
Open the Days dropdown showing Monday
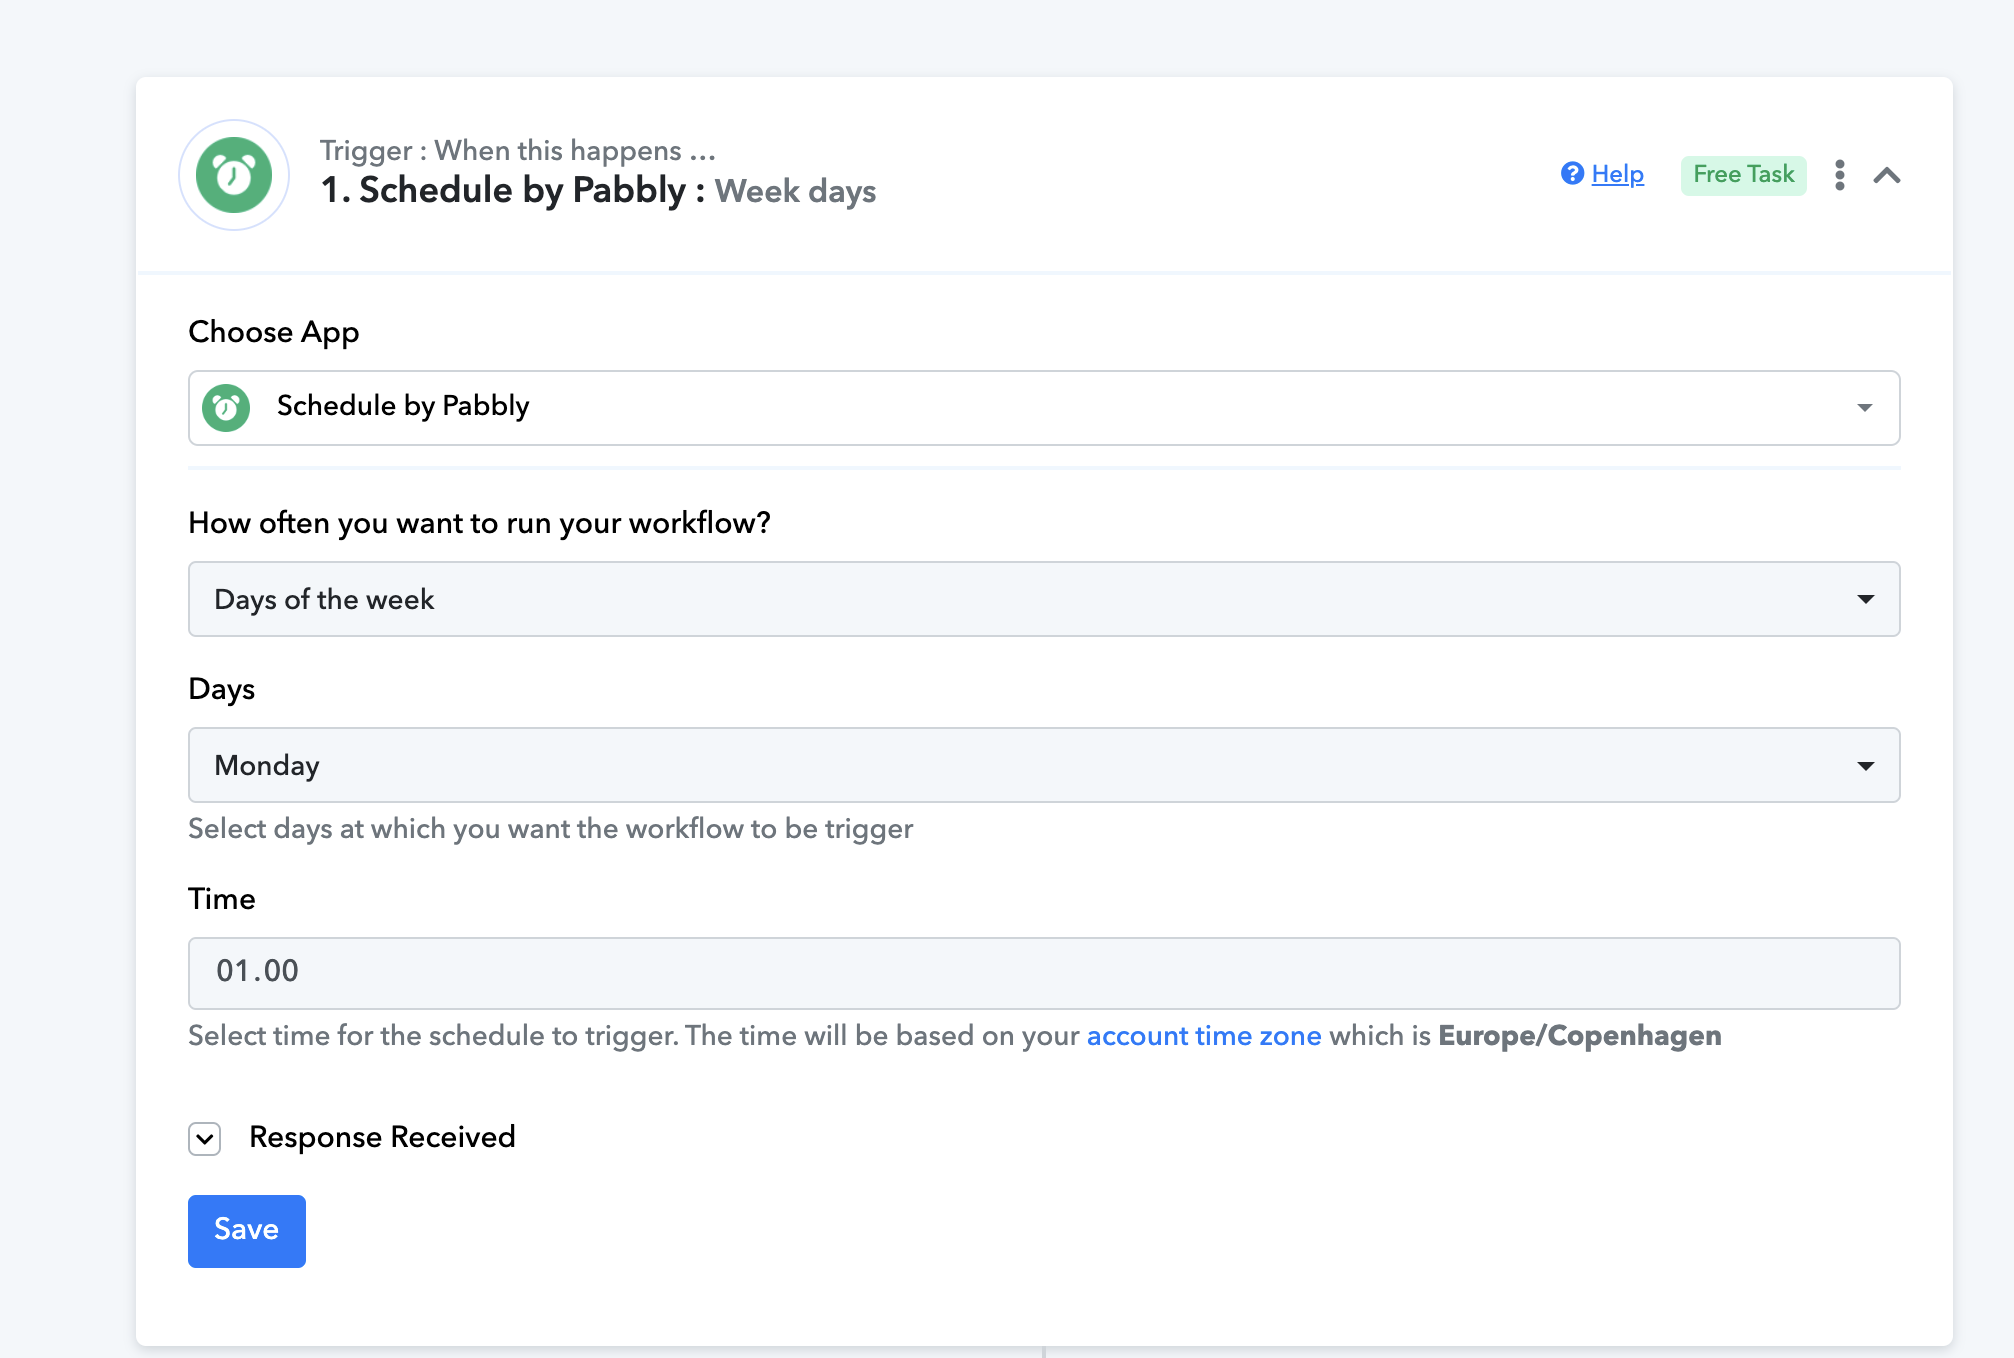tap(1043, 765)
